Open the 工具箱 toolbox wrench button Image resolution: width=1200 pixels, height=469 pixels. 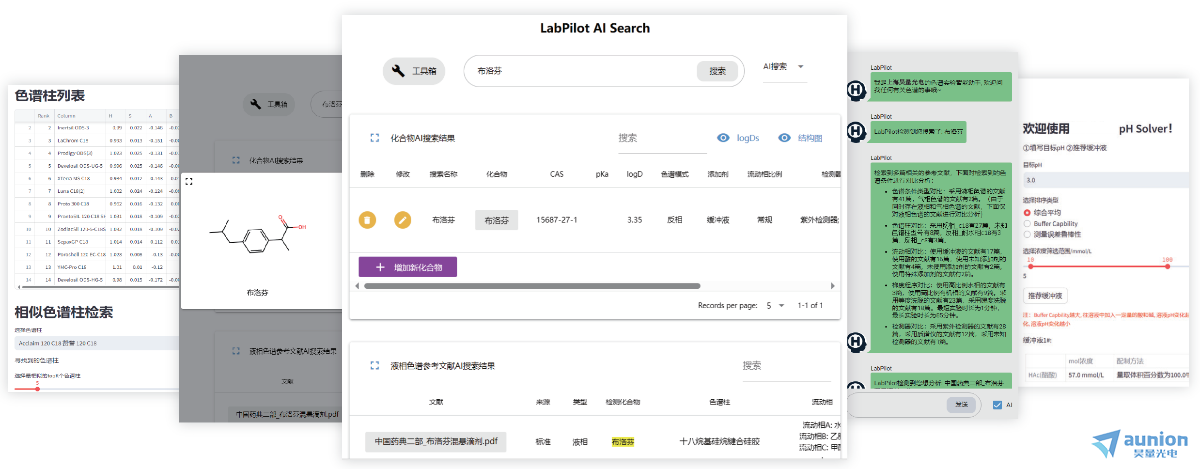[x=414, y=71]
